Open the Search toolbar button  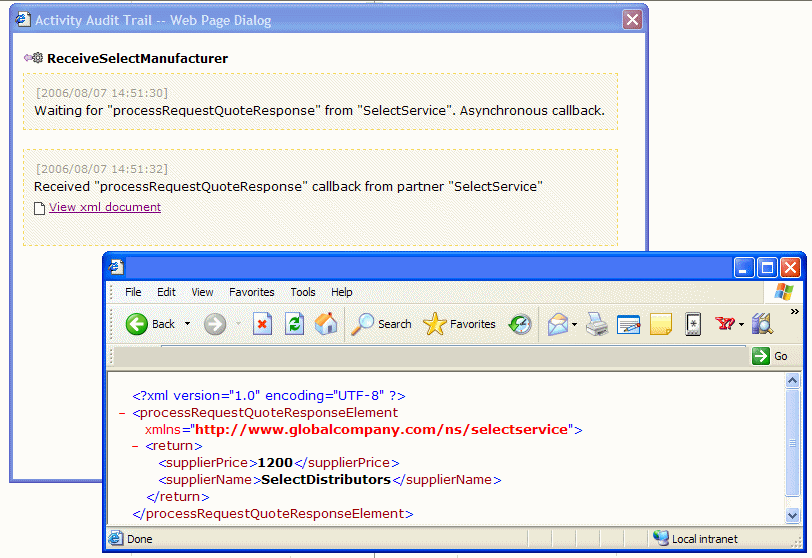click(381, 324)
